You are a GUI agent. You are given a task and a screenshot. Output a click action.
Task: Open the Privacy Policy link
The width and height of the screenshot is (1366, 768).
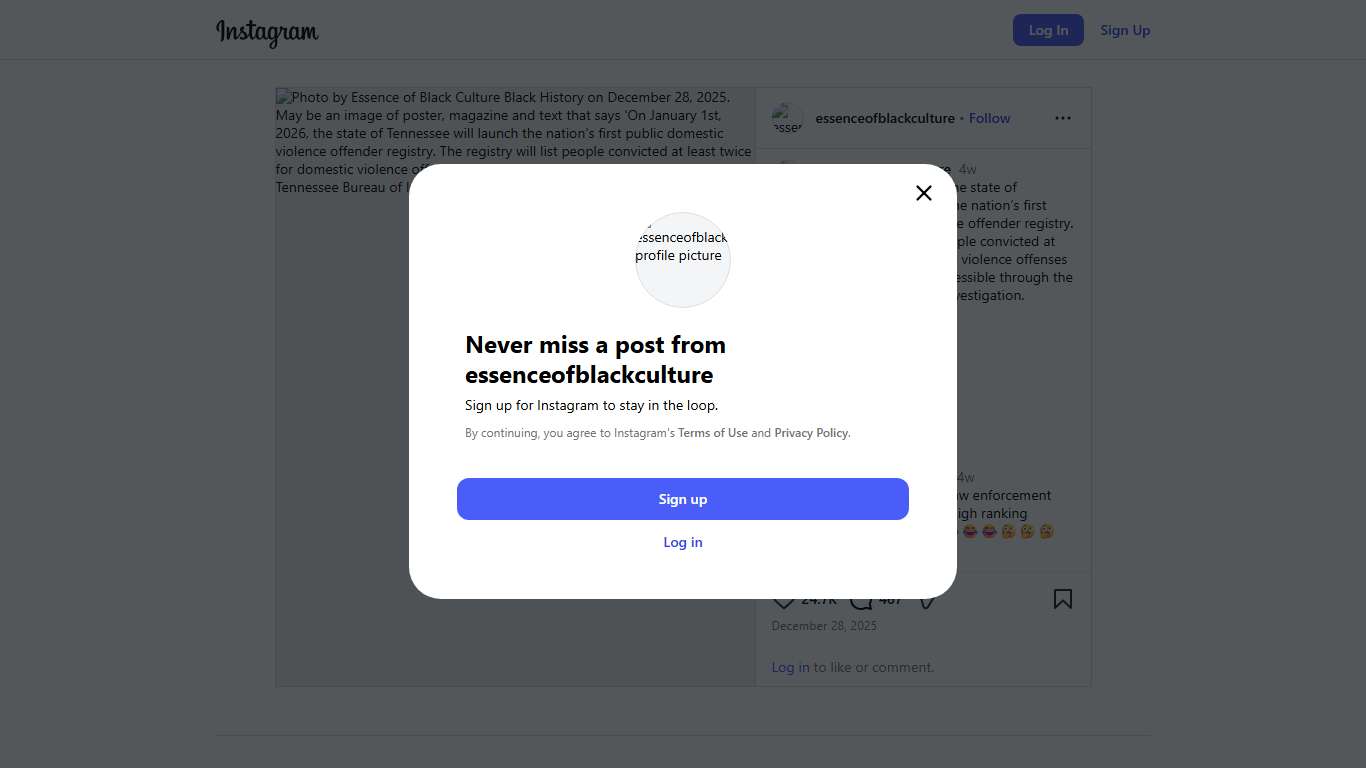(811, 433)
